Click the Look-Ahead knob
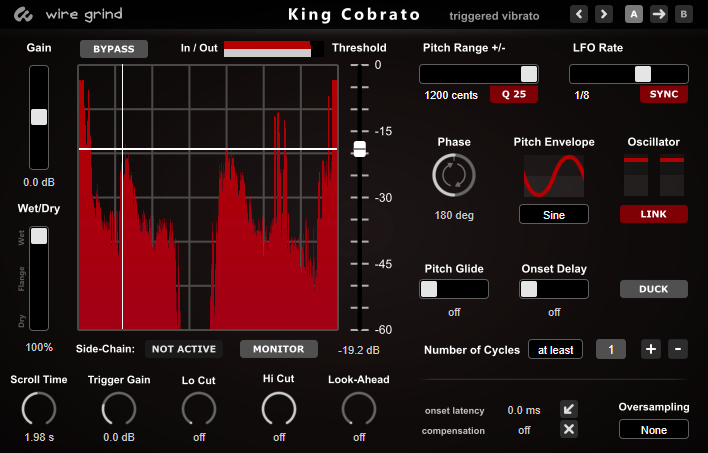 tap(359, 409)
